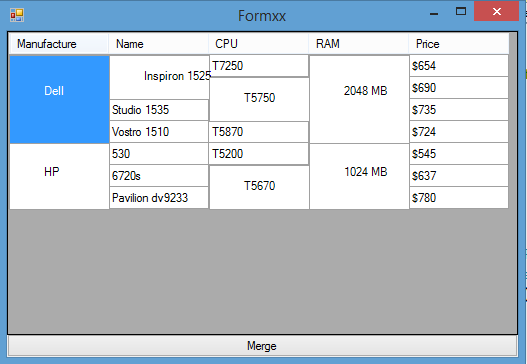Select the $690 price cell

click(x=459, y=88)
